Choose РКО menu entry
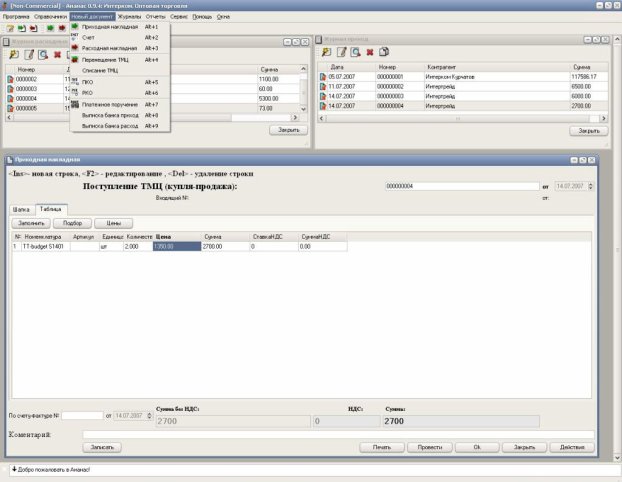The width and height of the screenshot is (622, 482). point(120,93)
